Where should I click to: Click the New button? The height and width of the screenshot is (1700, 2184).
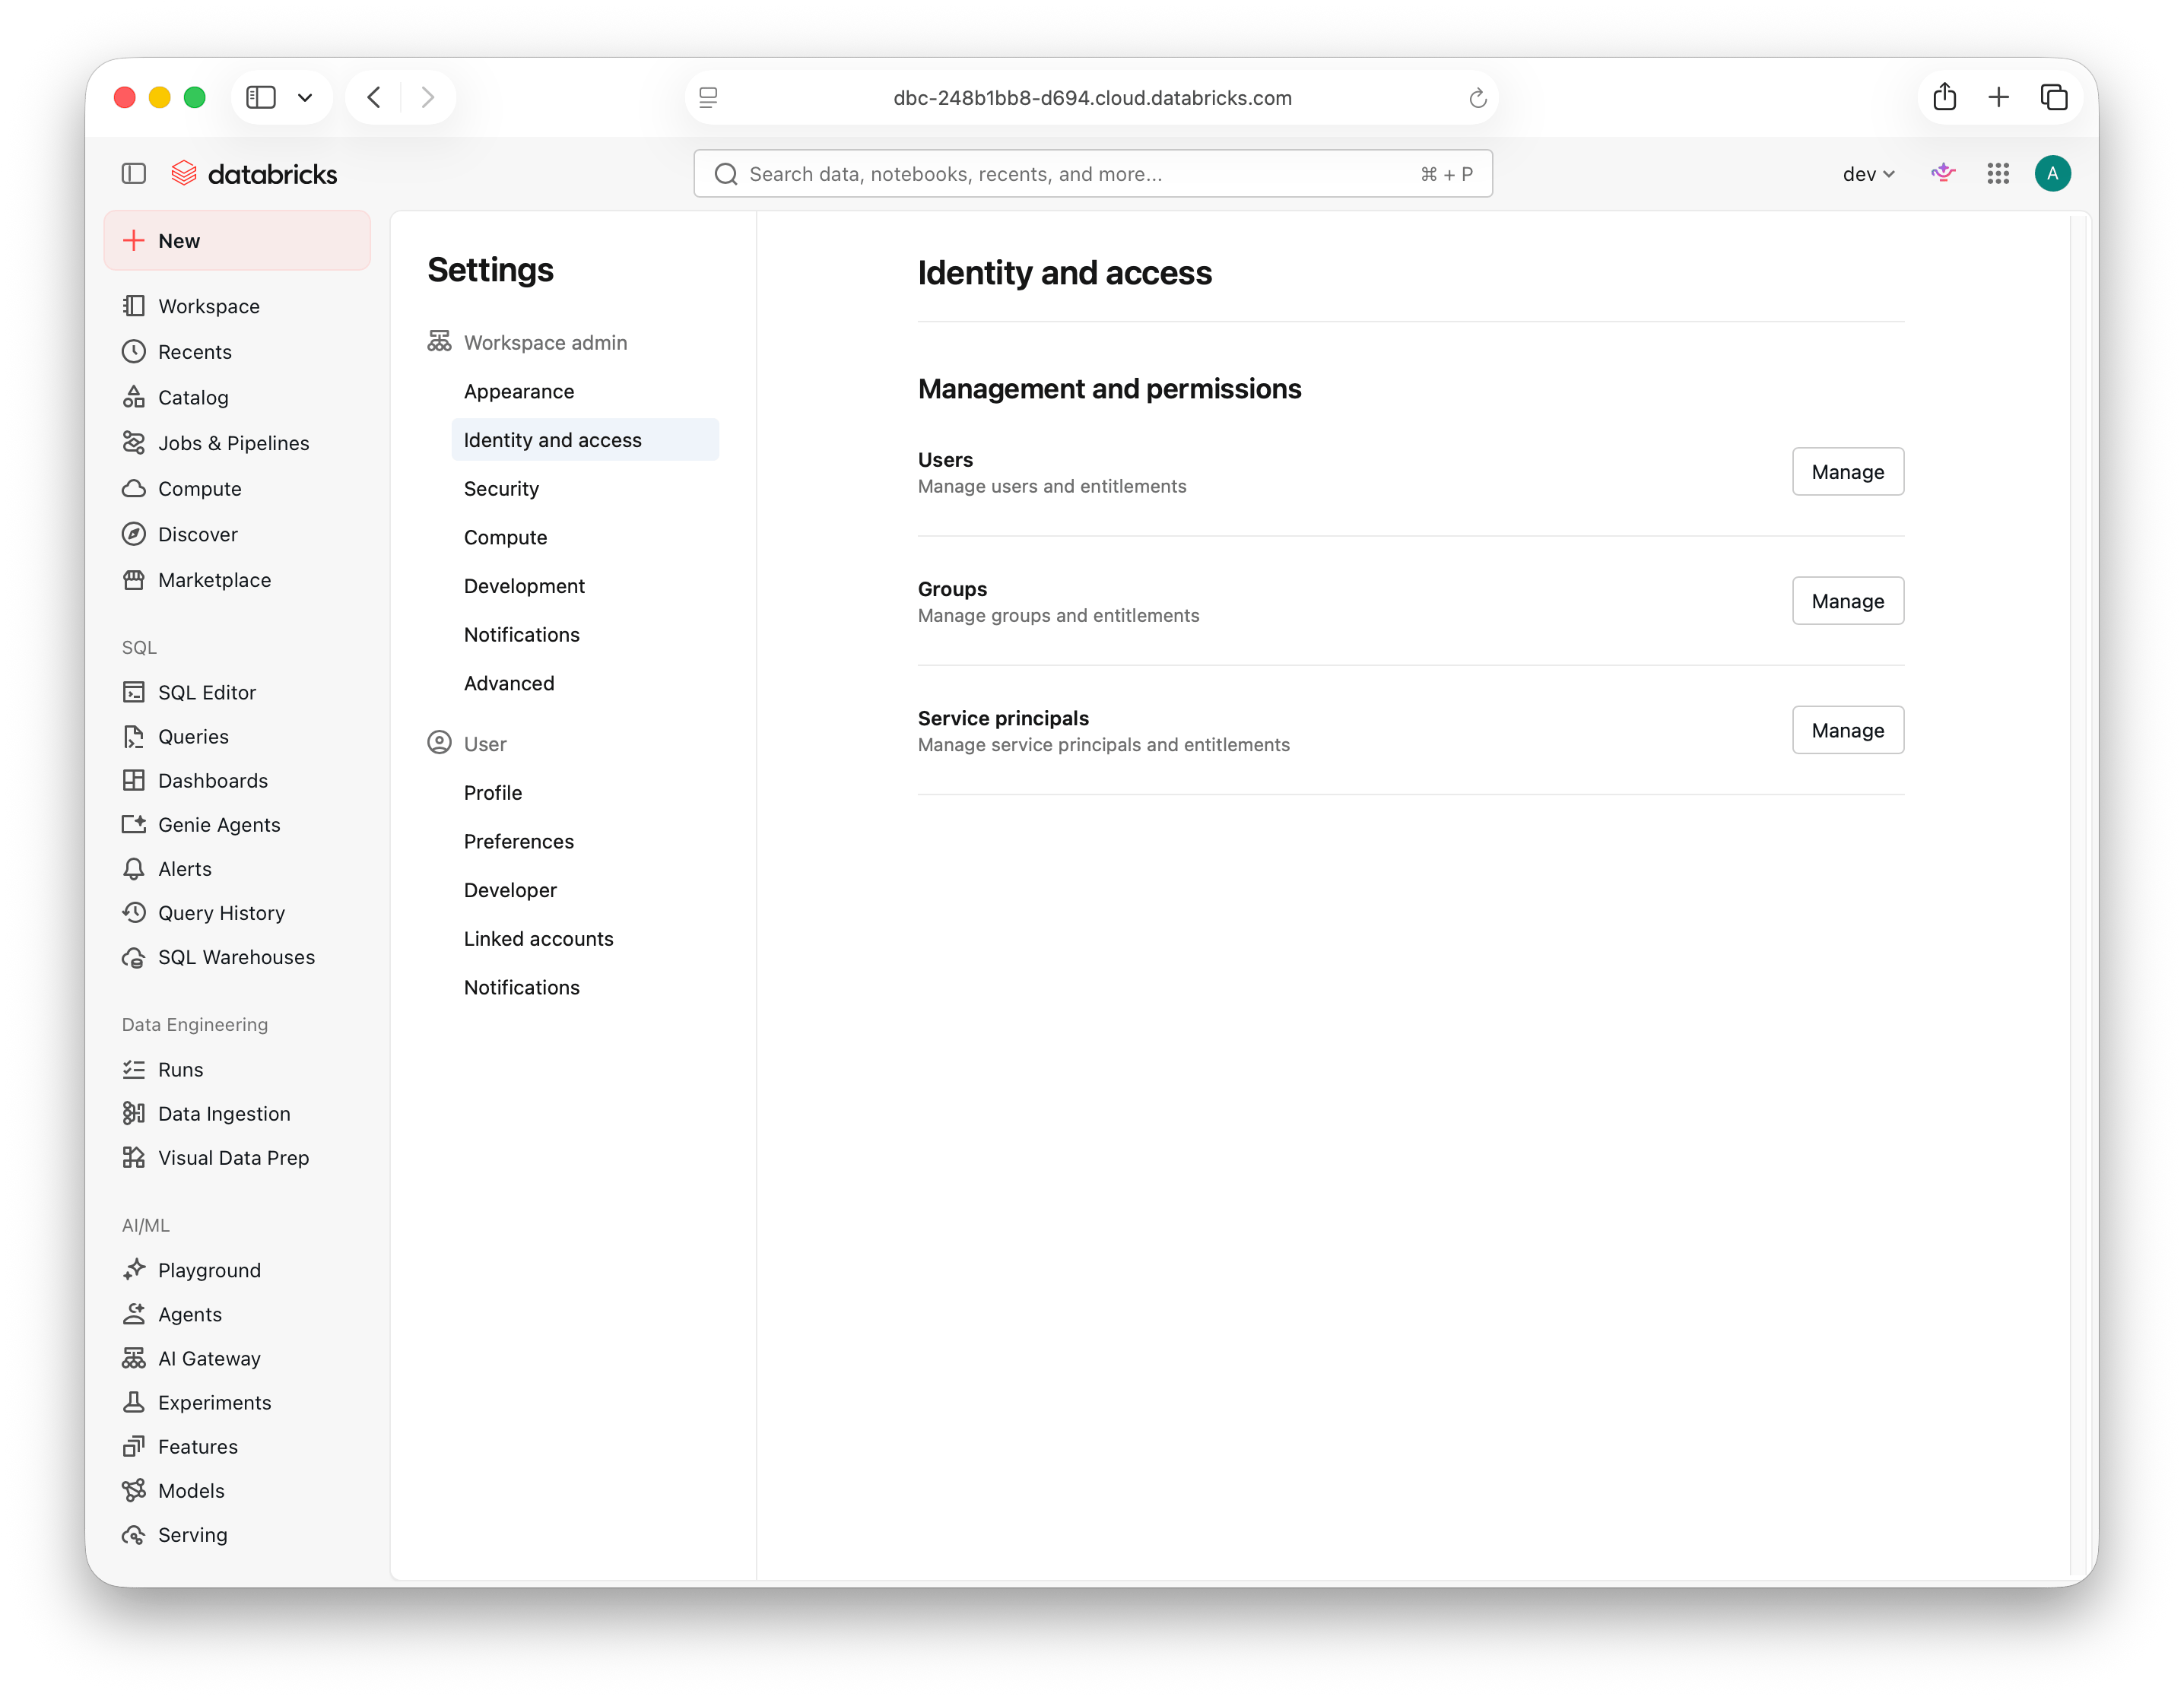[x=237, y=240]
